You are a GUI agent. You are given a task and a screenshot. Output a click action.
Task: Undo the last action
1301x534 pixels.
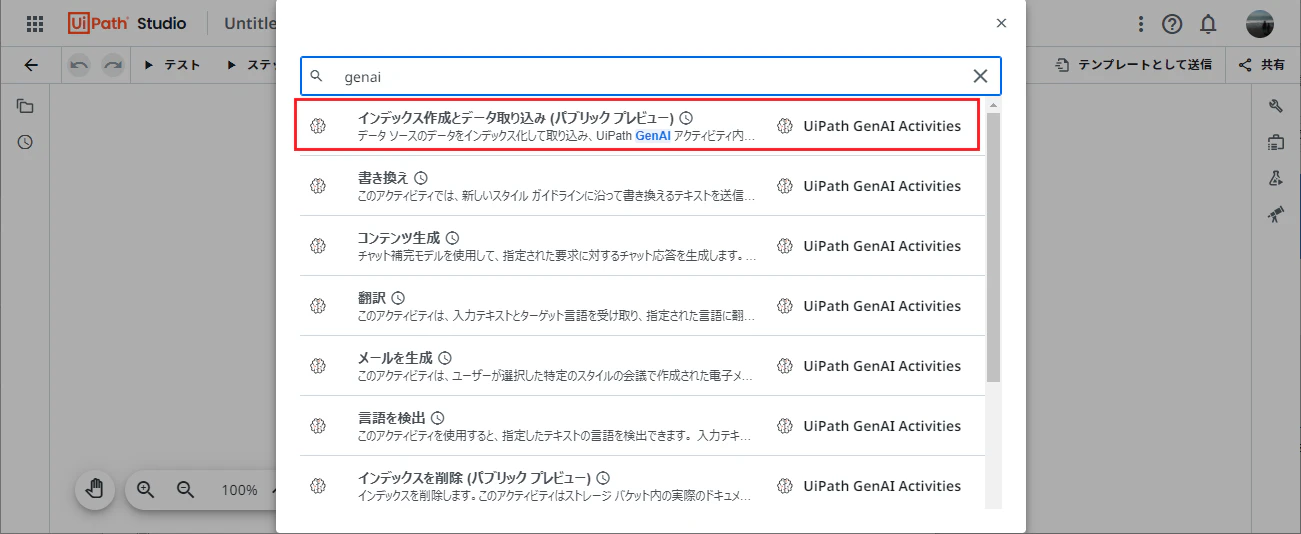tap(79, 65)
